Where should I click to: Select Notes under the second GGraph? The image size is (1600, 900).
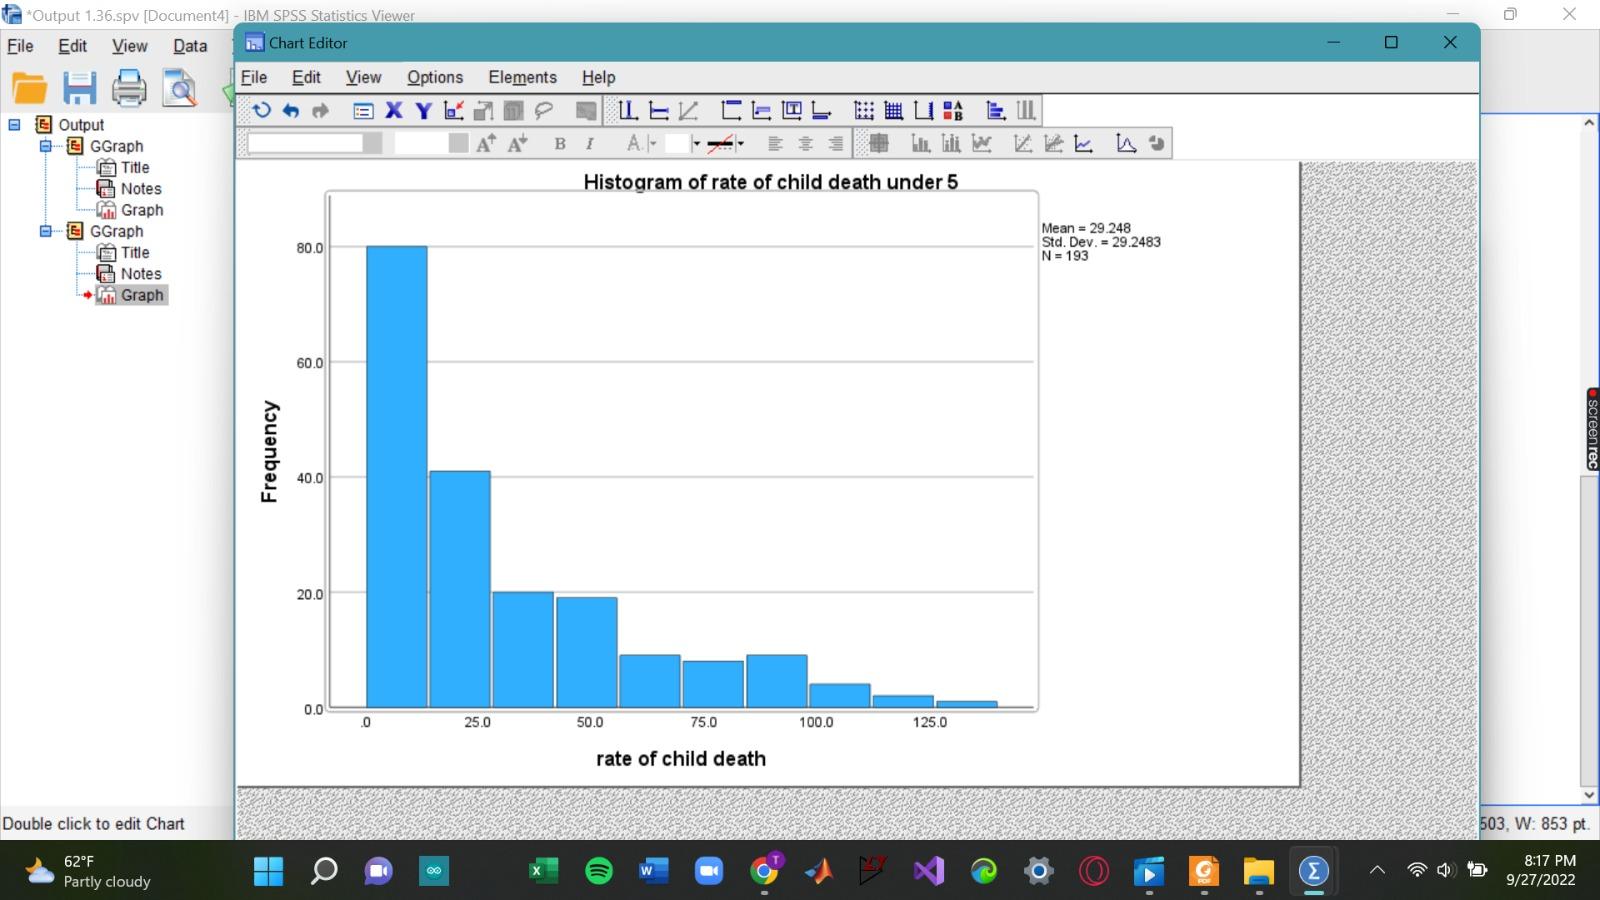[x=139, y=273]
